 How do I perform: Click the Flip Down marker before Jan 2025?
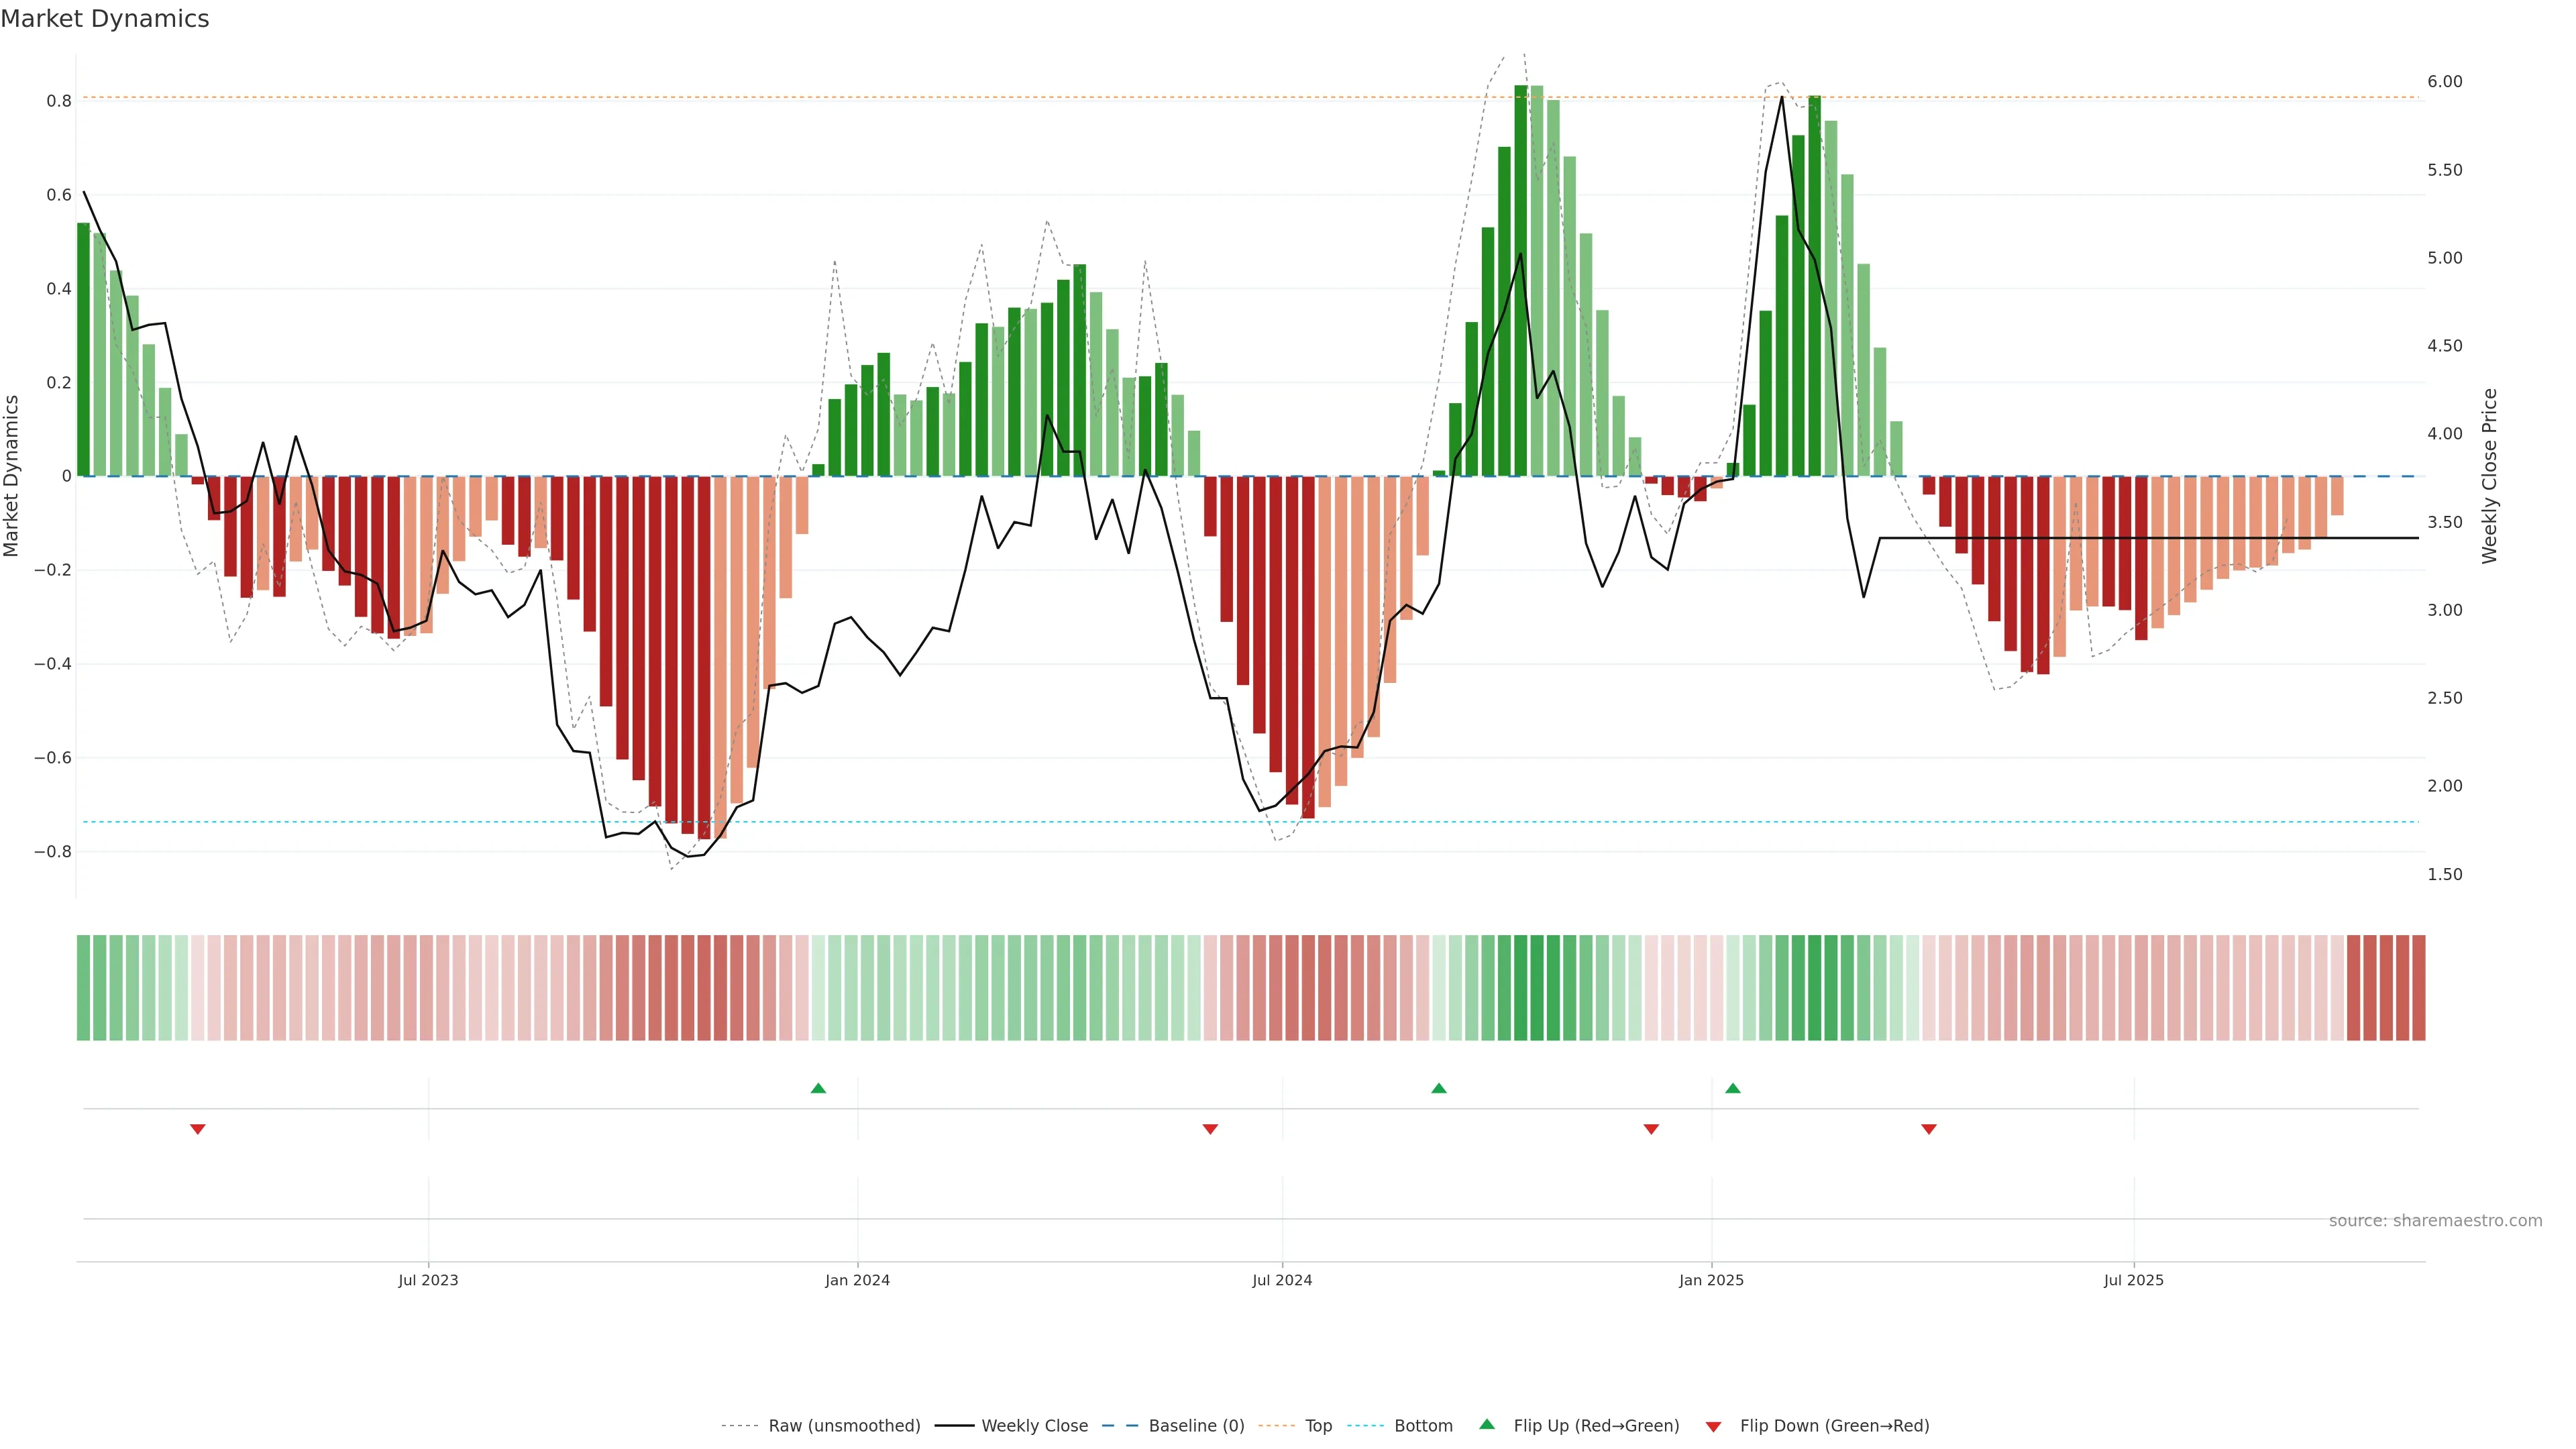pyautogui.click(x=1651, y=1129)
